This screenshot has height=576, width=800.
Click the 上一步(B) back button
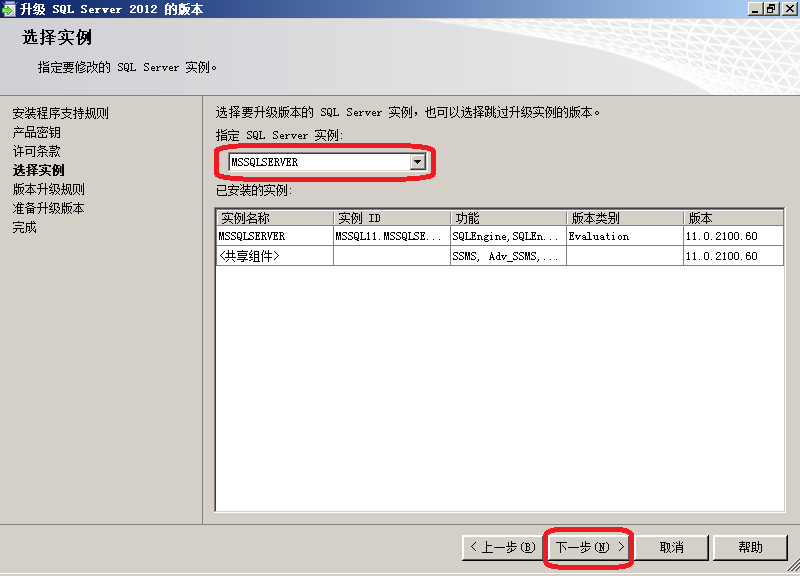tap(503, 547)
